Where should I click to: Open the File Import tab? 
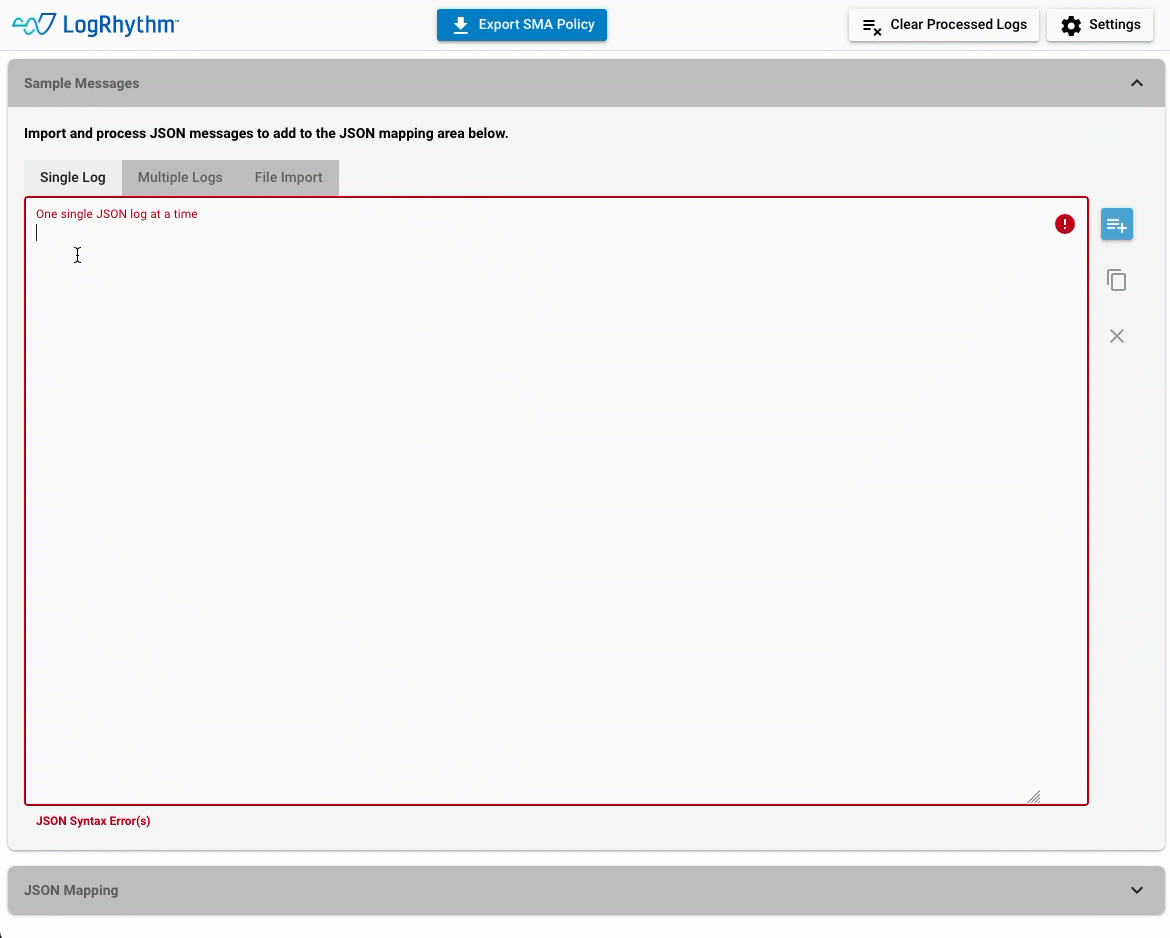(x=288, y=177)
